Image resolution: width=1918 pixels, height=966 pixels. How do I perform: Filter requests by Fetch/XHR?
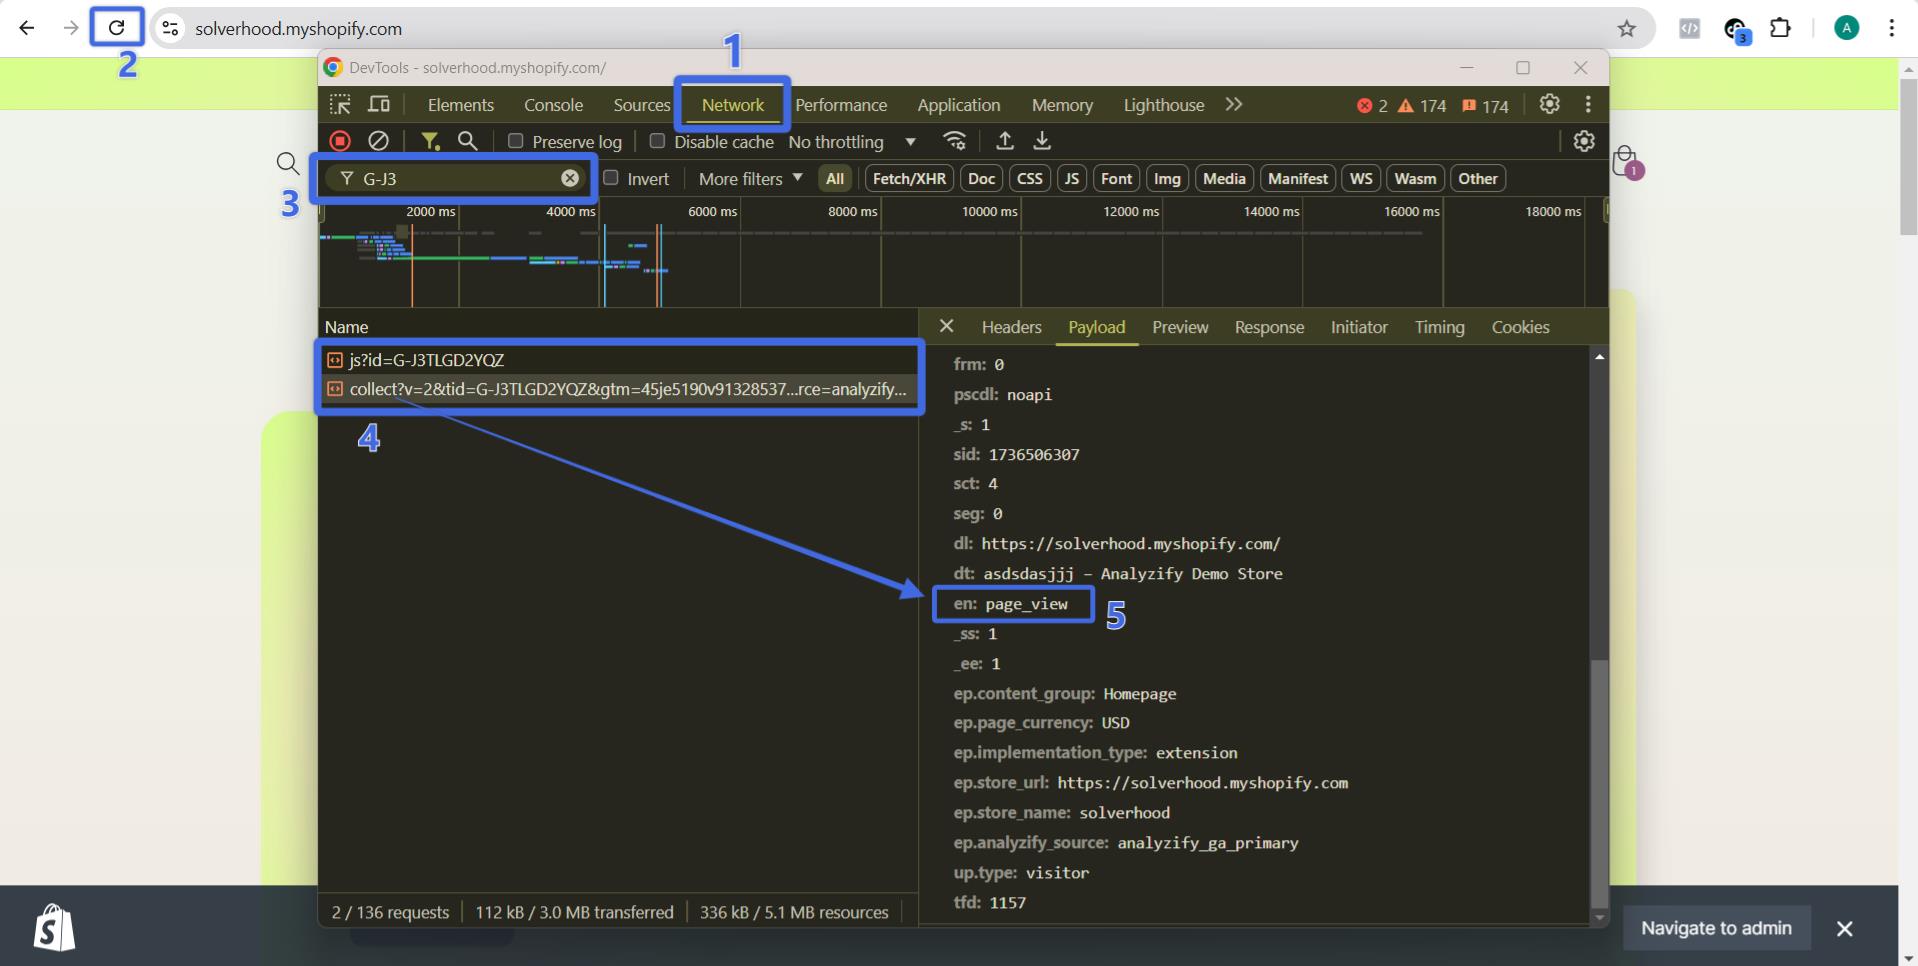[909, 178]
